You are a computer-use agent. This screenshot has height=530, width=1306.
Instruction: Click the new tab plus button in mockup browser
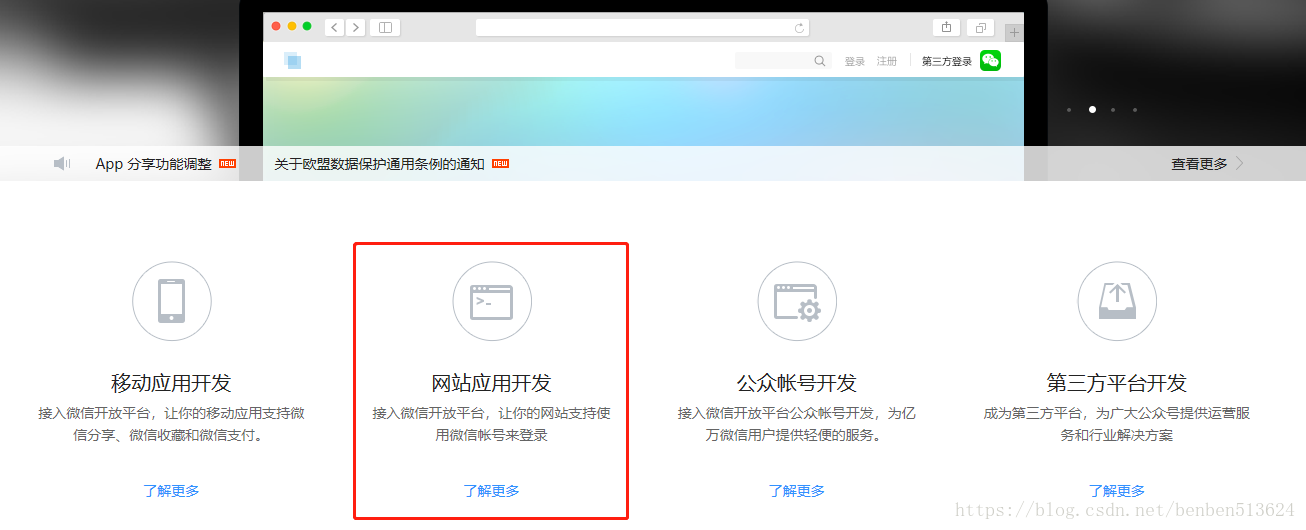(x=1014, y=32)
